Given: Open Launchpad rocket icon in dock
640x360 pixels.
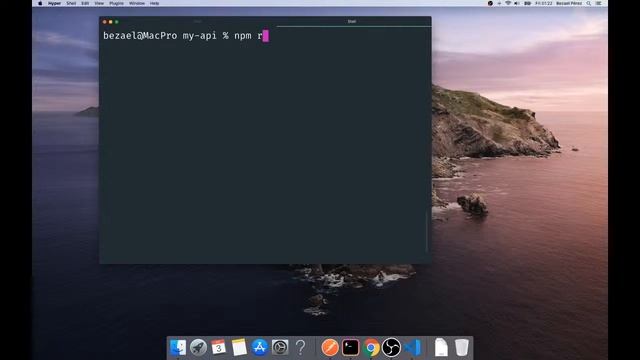Looking at the screenshot, I should click(x=198, y=347).
